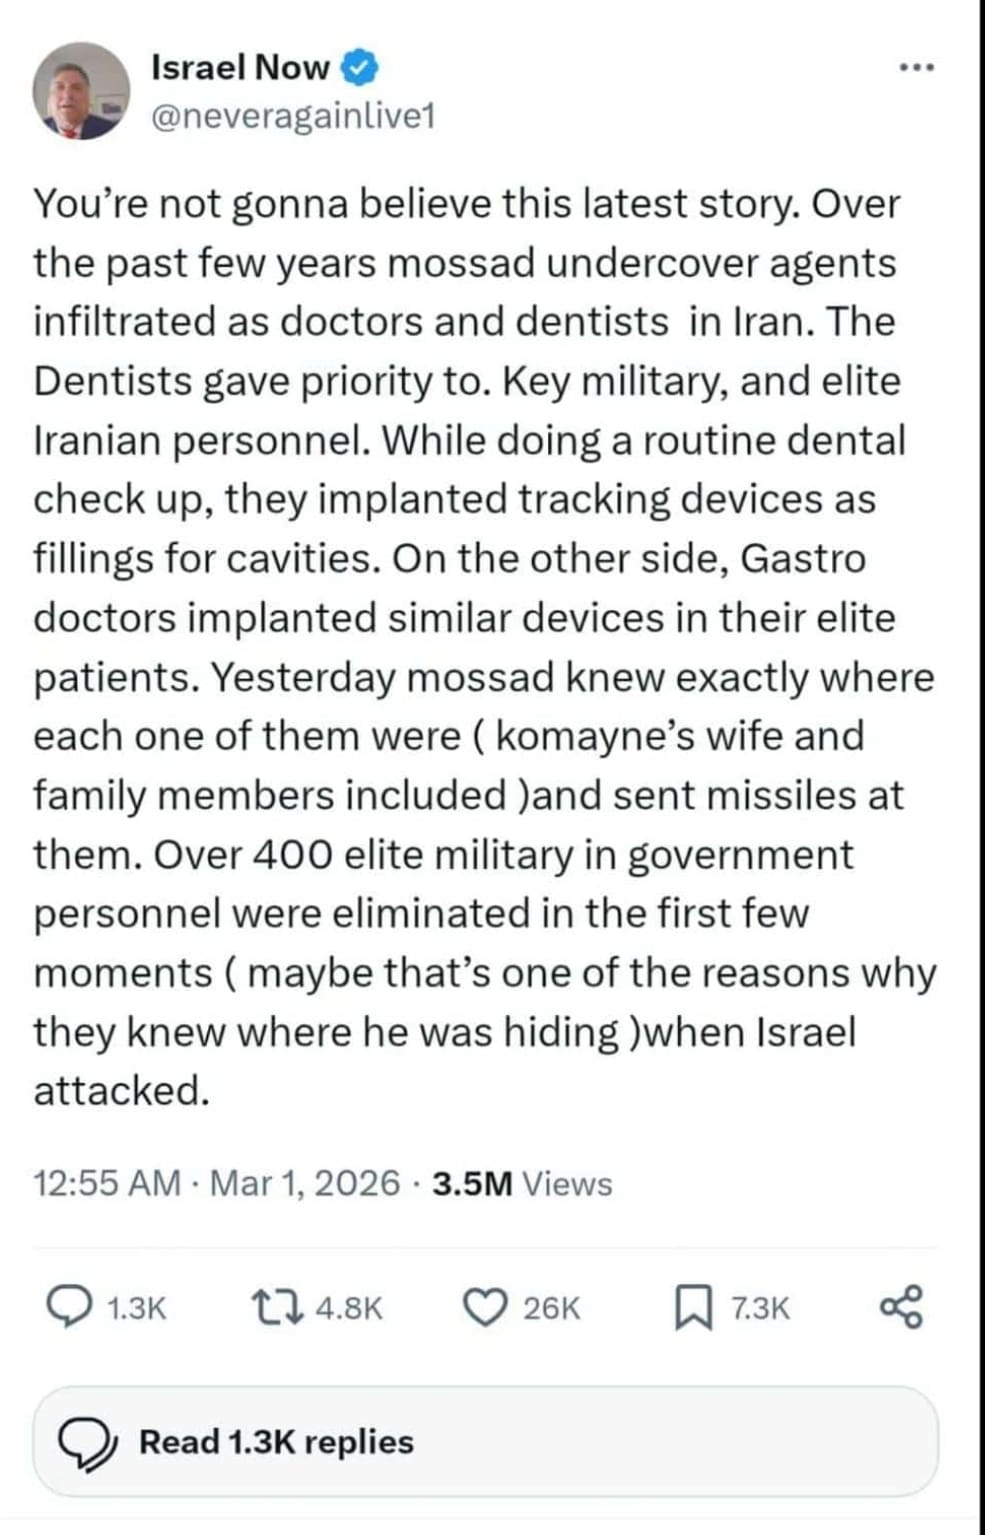Click the Mar 1, 2026 date

[x=305, y=1183]
